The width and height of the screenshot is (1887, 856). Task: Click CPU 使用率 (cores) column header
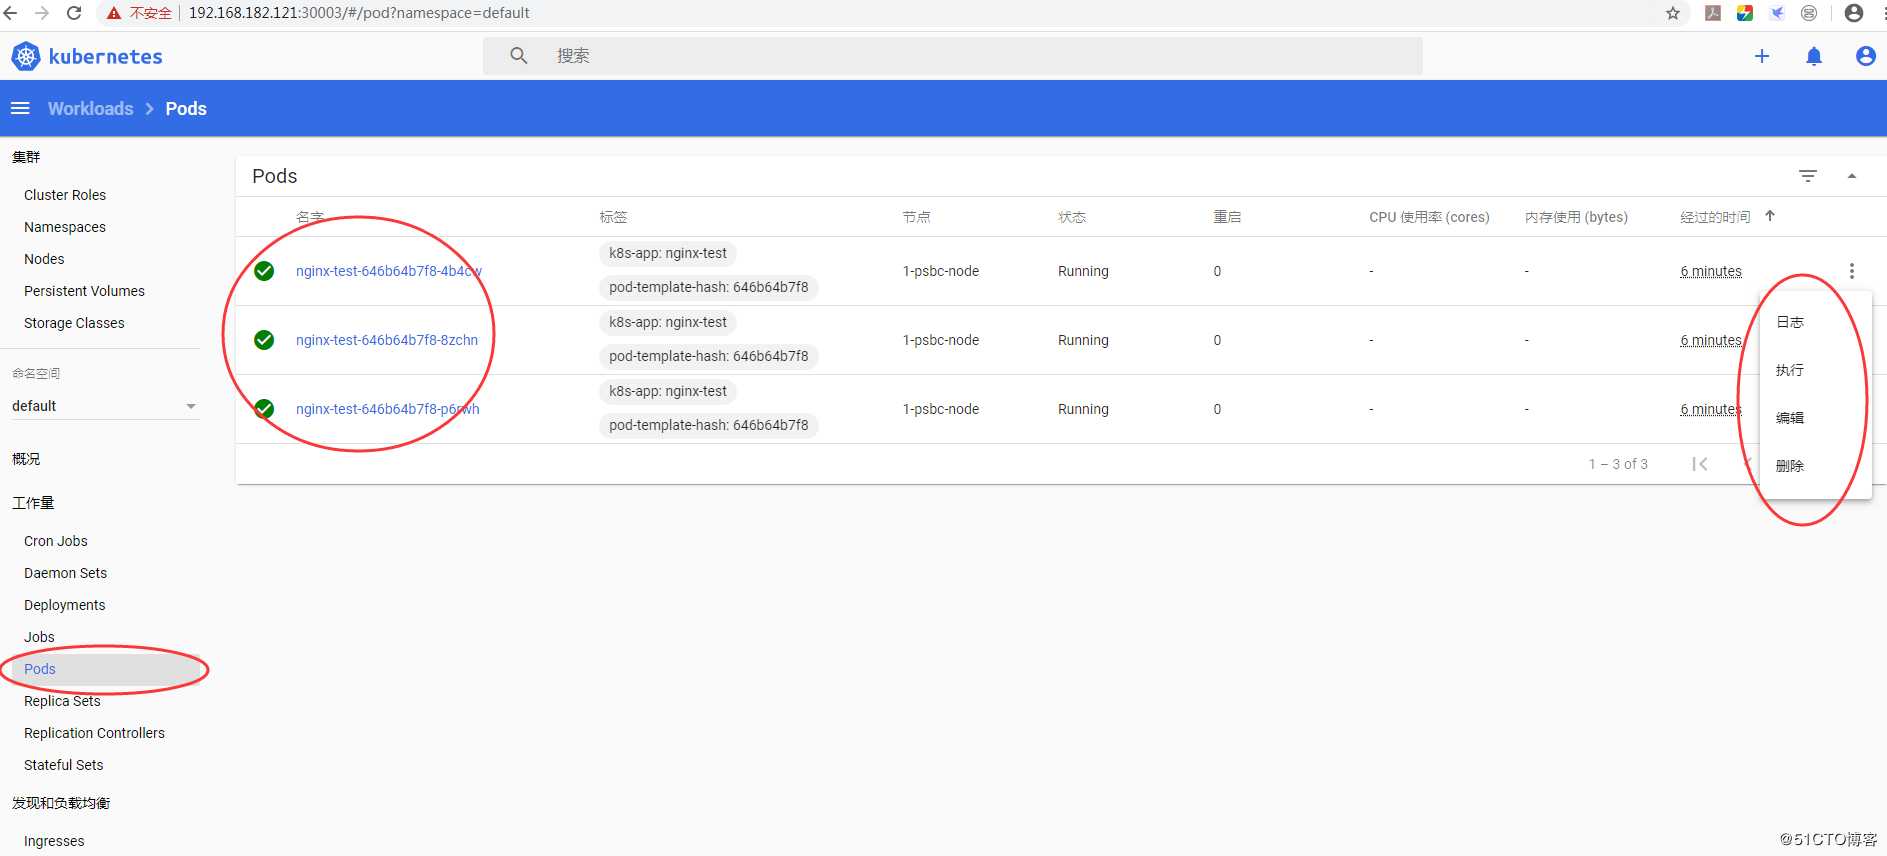coord(1429,217)
